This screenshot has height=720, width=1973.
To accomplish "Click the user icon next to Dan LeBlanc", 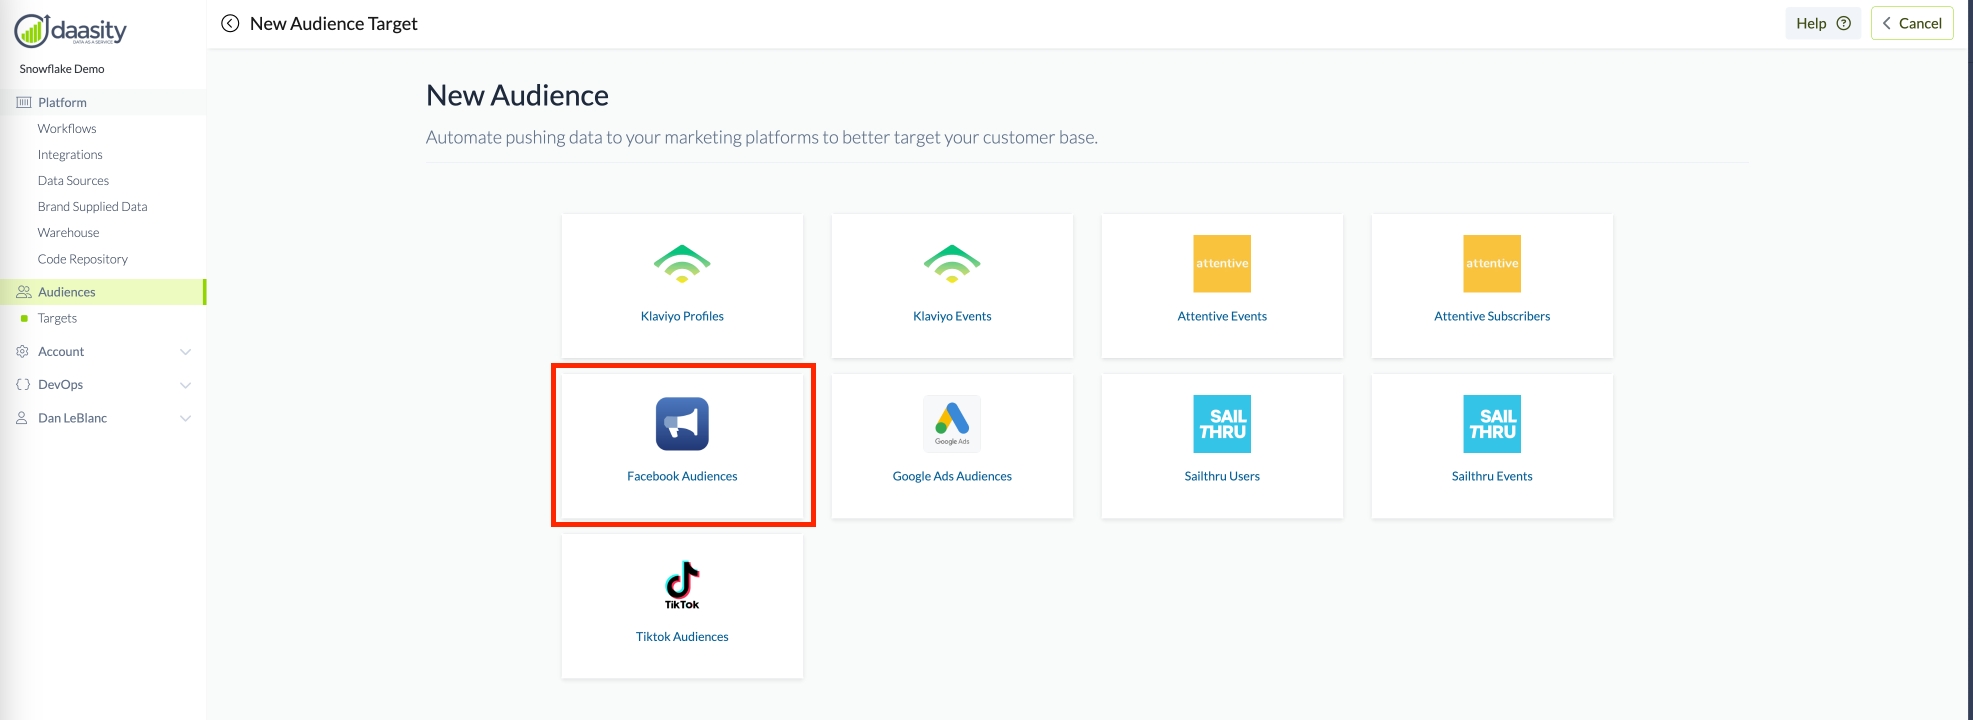I will pos(22,418).
